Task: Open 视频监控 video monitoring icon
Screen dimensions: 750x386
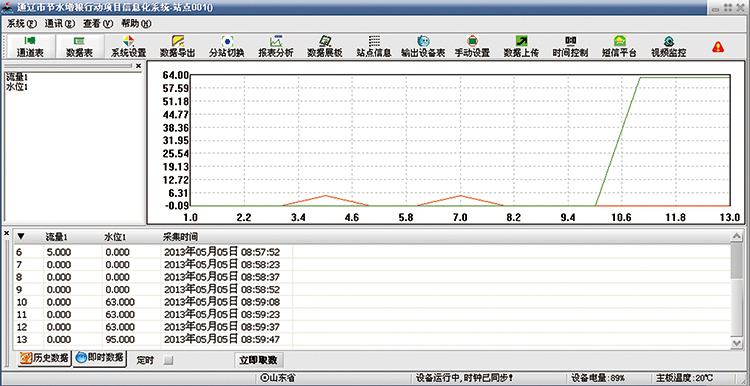Action: coord(669,46)
